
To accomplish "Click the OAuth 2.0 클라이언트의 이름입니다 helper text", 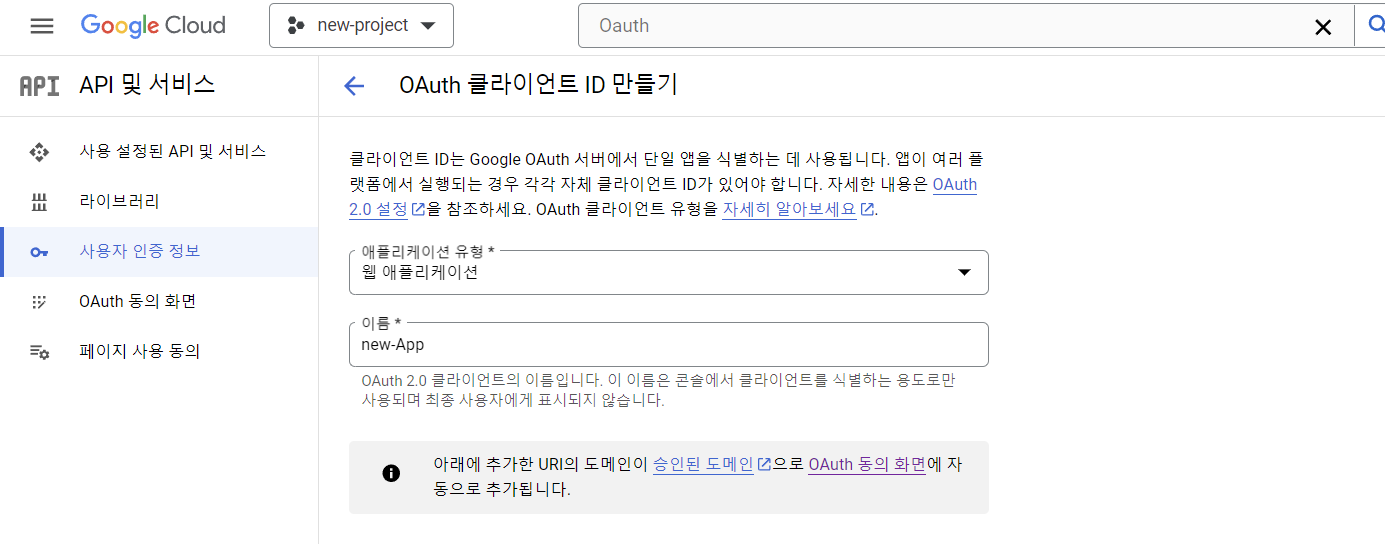I will (658, 390).
